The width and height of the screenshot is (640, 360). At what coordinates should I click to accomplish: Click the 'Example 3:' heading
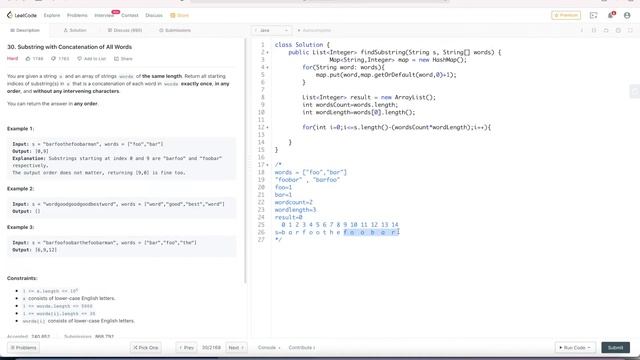[x=20, y=227]
